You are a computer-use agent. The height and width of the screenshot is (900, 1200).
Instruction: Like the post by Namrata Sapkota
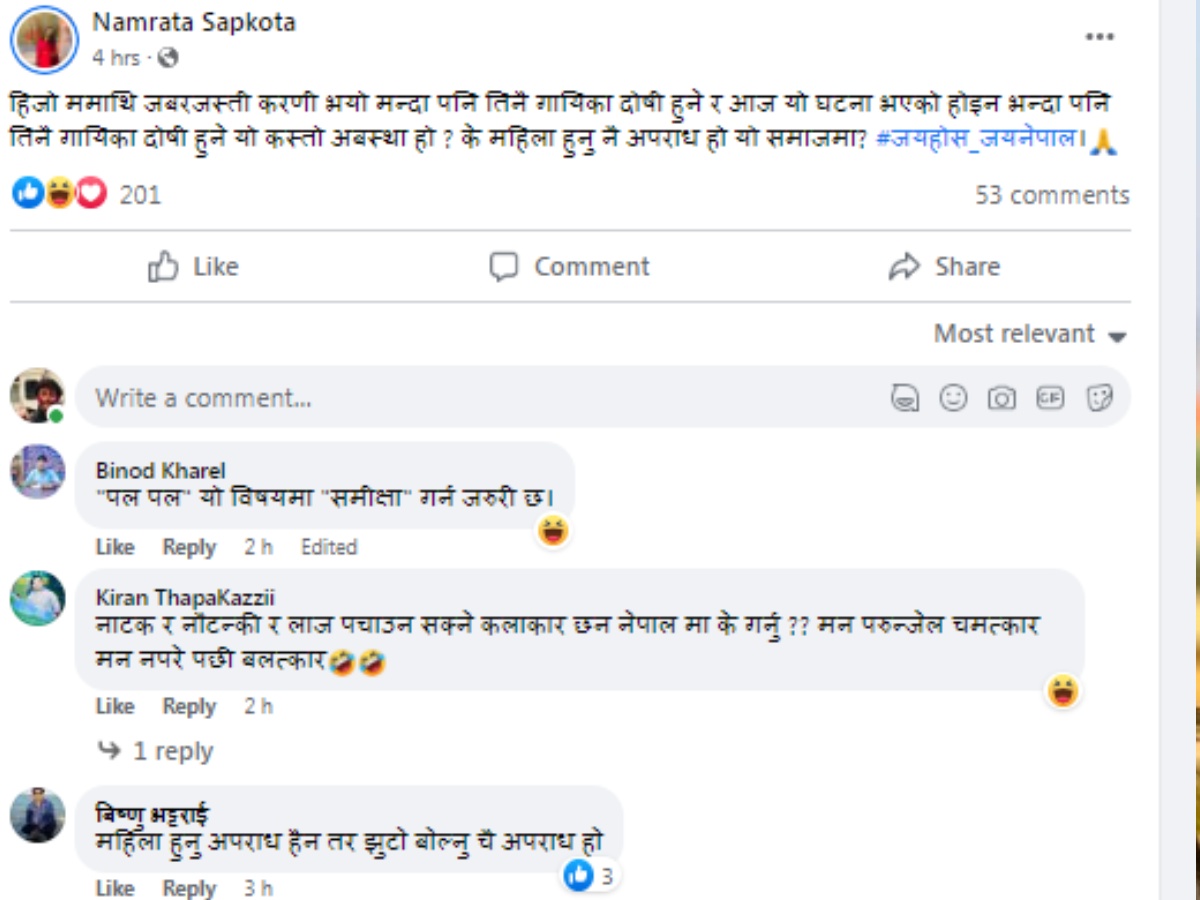click(194, 267)
